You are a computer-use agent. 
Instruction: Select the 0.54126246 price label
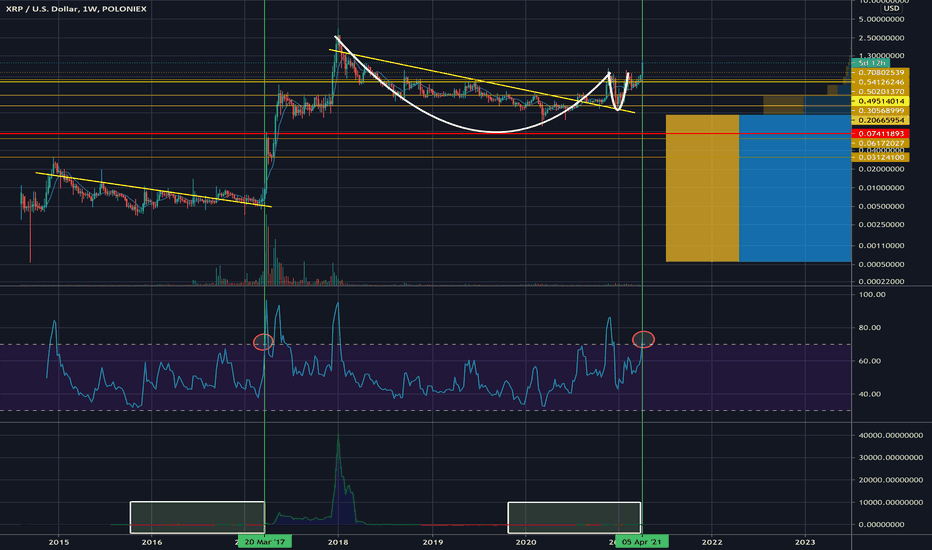(x=881, y=82)
